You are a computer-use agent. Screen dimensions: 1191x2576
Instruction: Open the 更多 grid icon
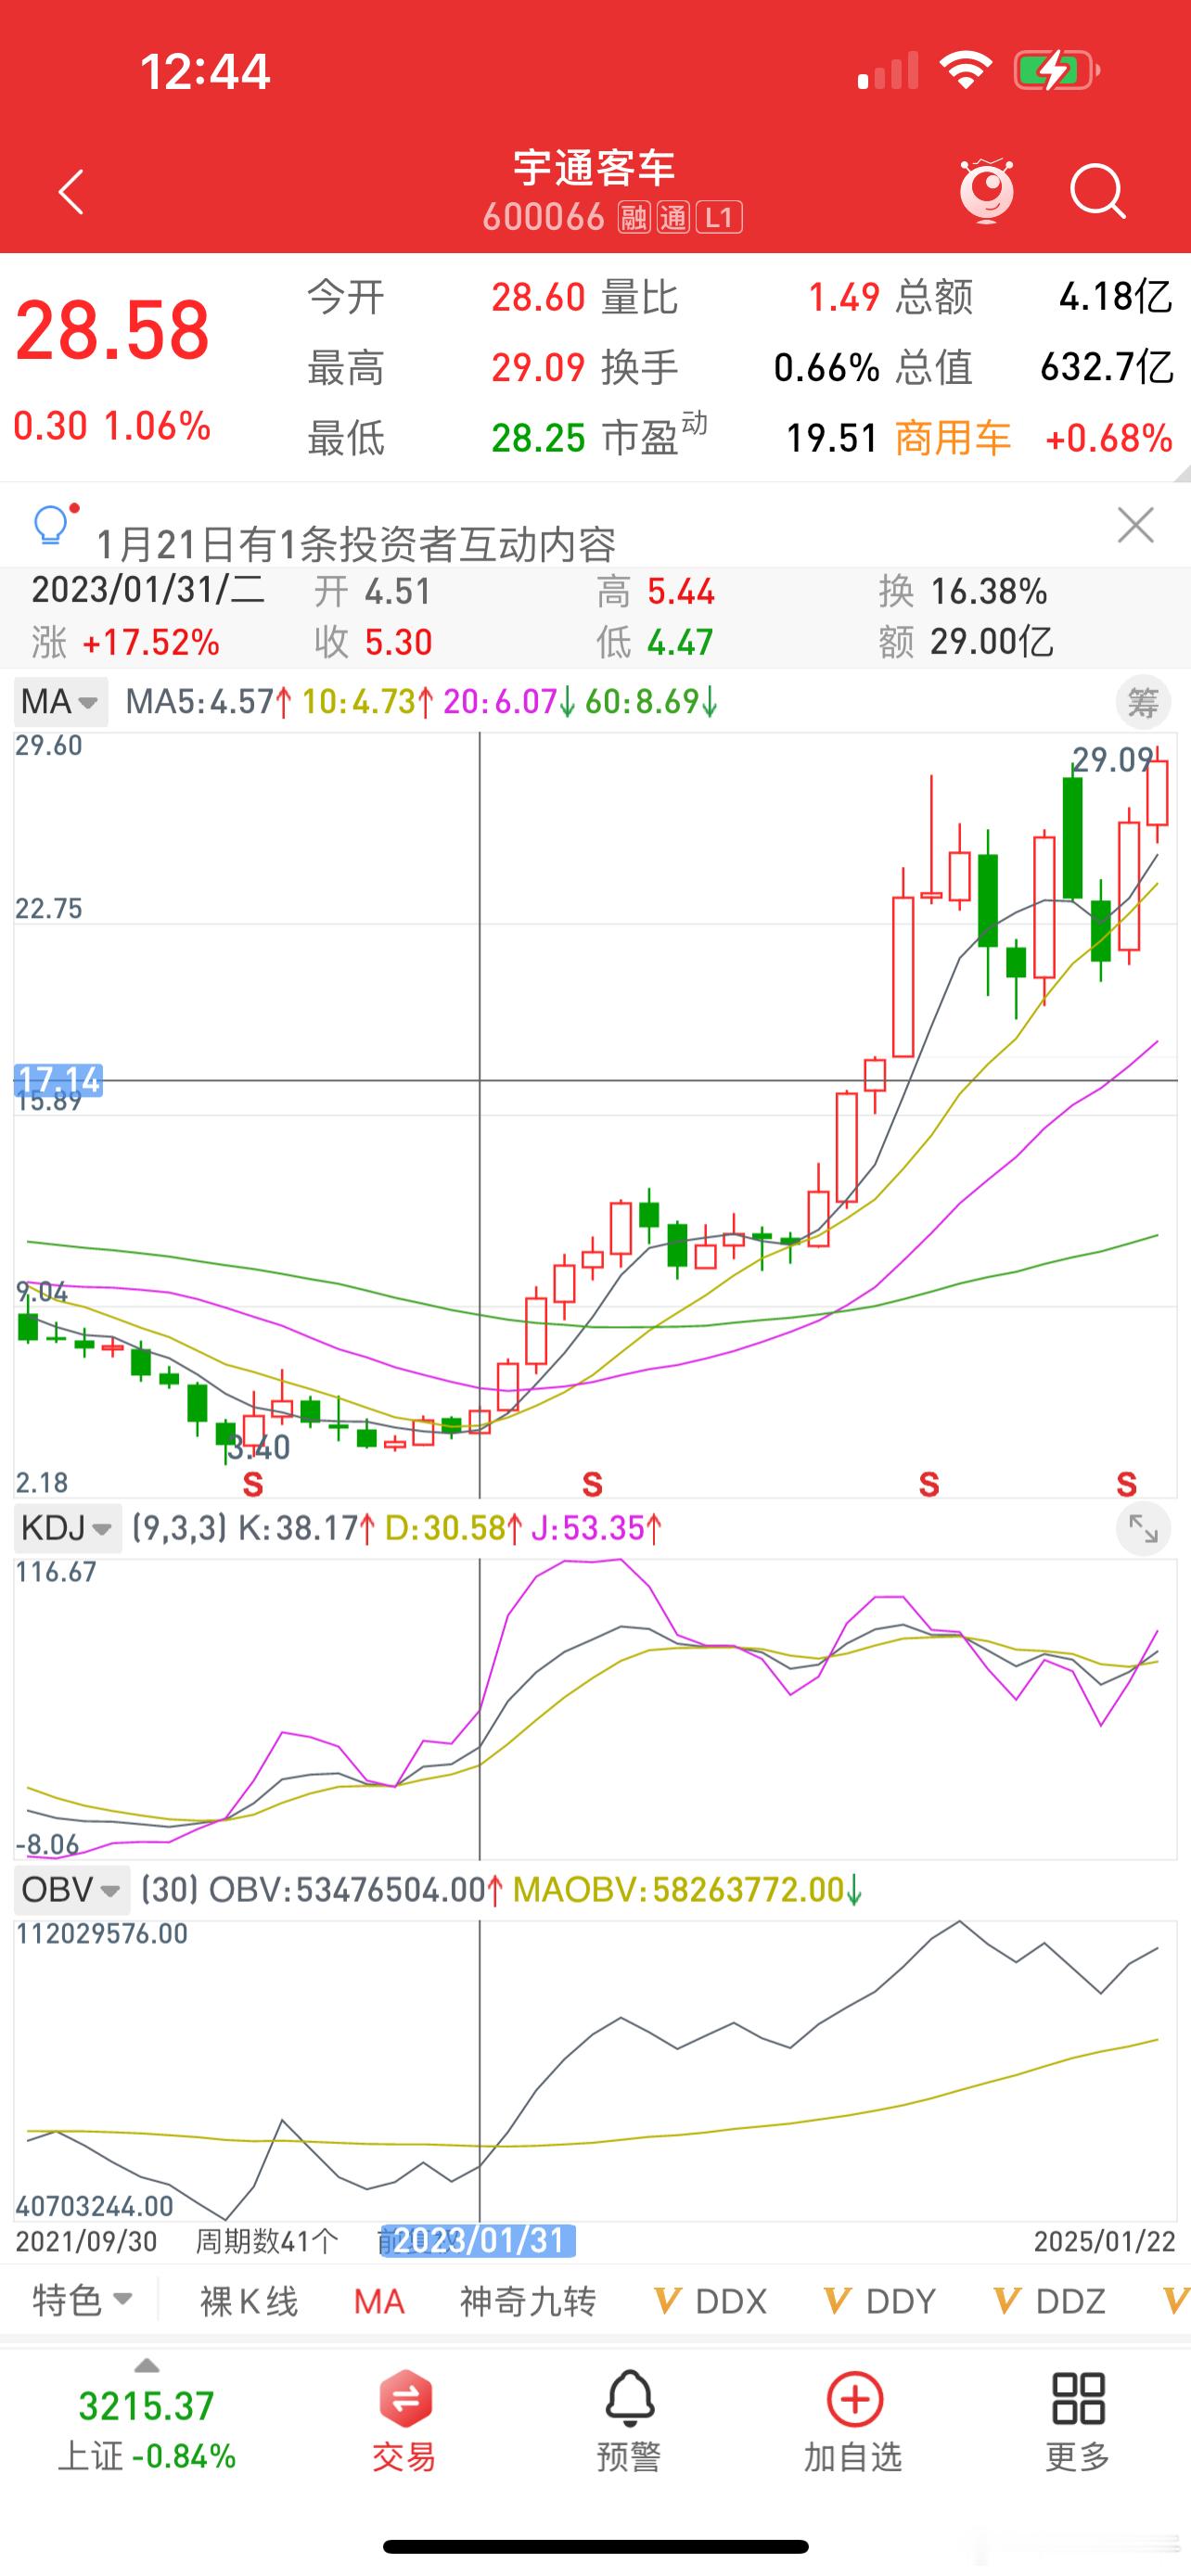[x=1078, y=2398]
